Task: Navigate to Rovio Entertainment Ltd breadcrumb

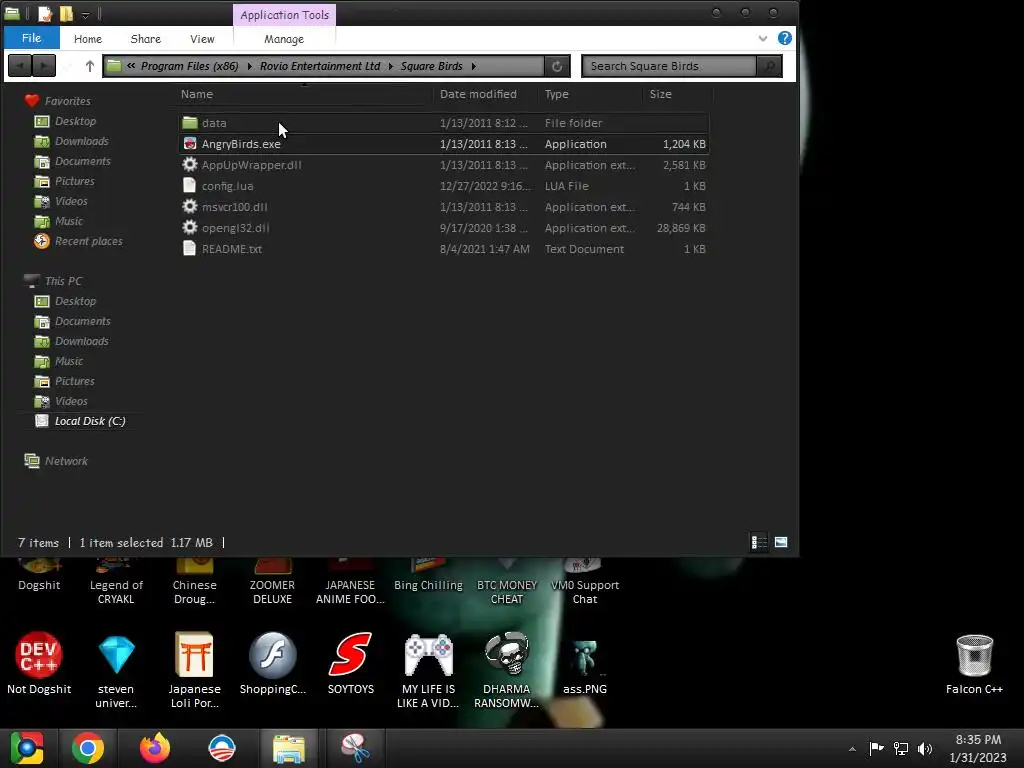Action: coord(320,66)
